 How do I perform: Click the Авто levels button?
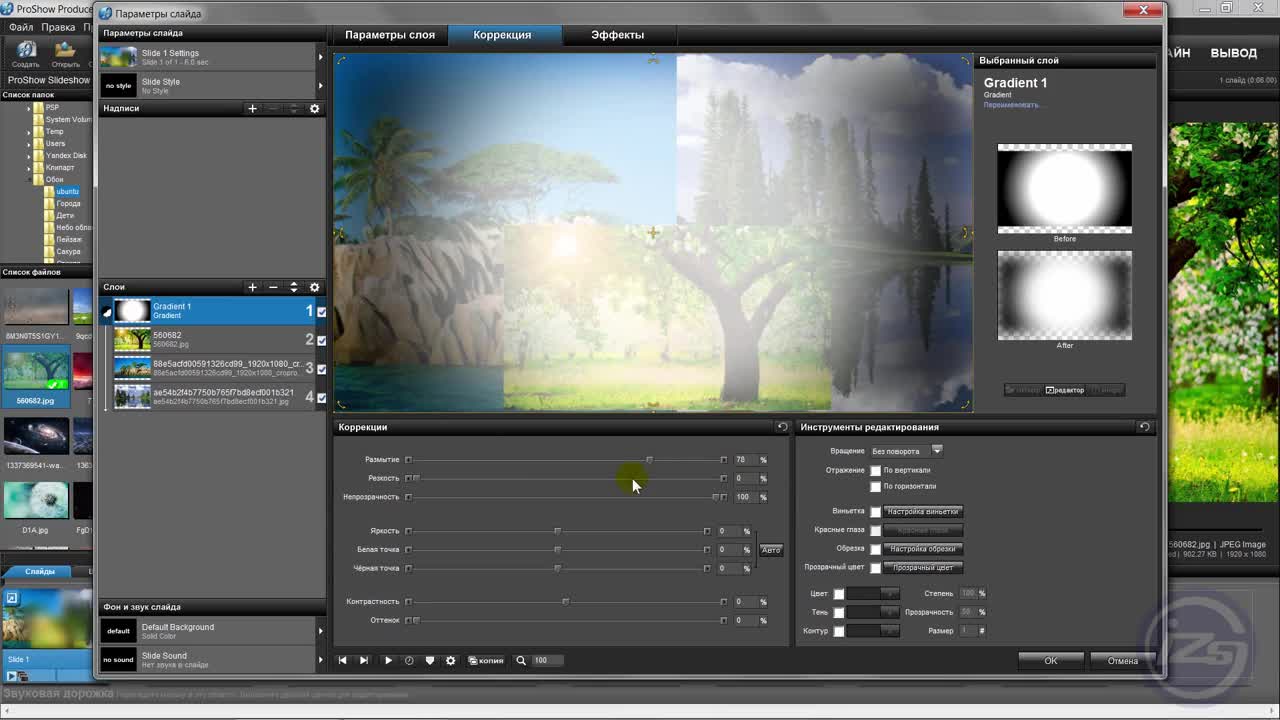[x=771, y=550]
